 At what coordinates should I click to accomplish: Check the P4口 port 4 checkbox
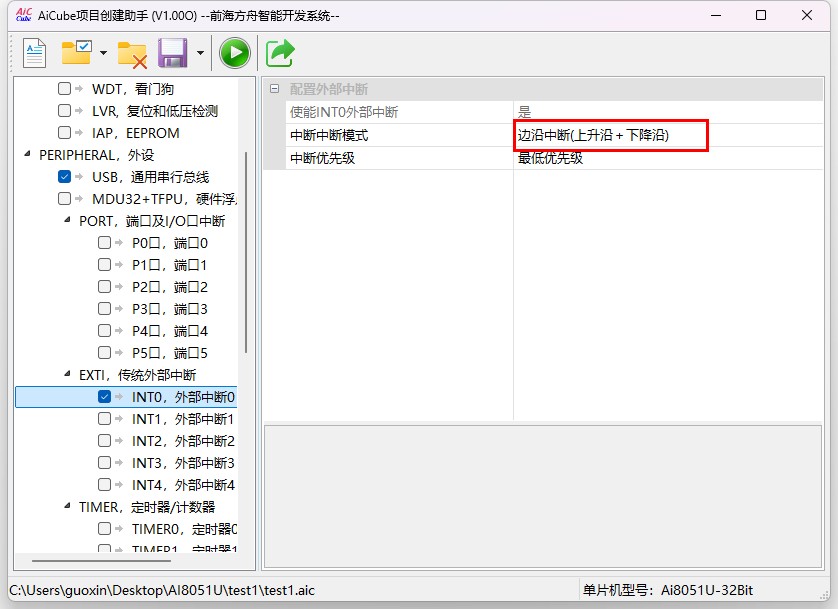[104, 331]
